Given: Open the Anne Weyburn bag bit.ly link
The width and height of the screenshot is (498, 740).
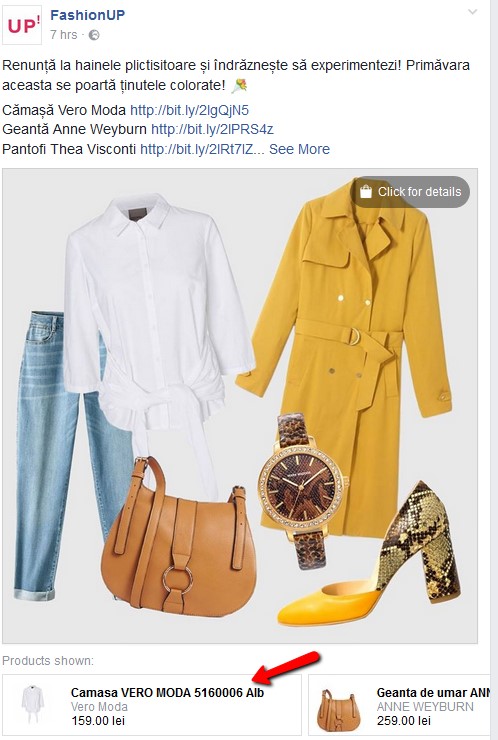Looking at the screenshot, I should click(212, 129).
